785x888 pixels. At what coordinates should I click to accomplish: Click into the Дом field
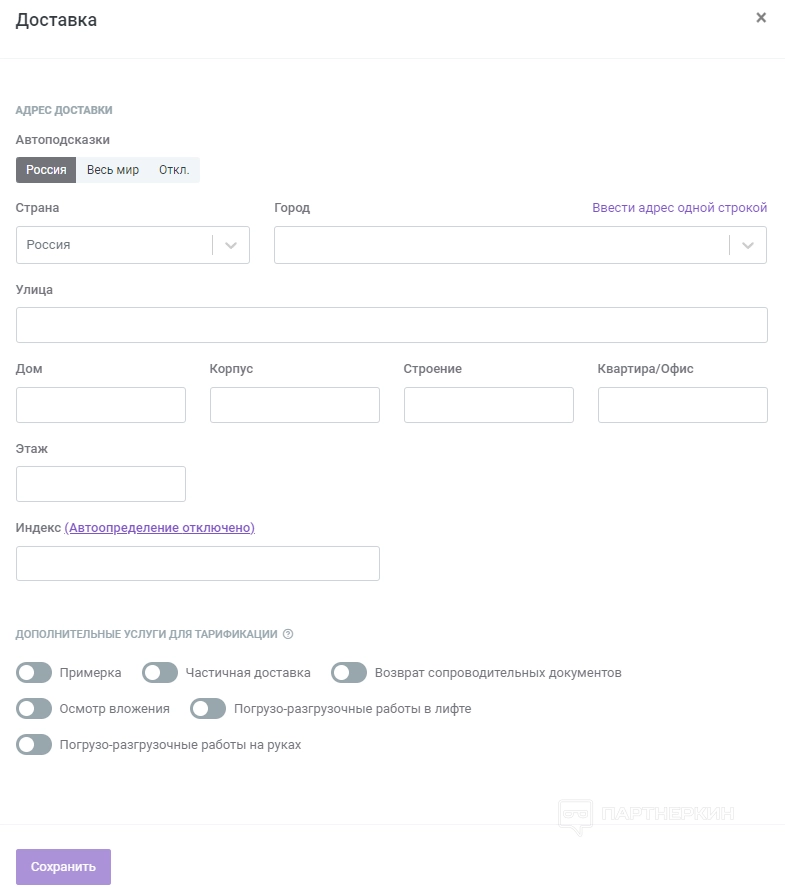(101, 405)
